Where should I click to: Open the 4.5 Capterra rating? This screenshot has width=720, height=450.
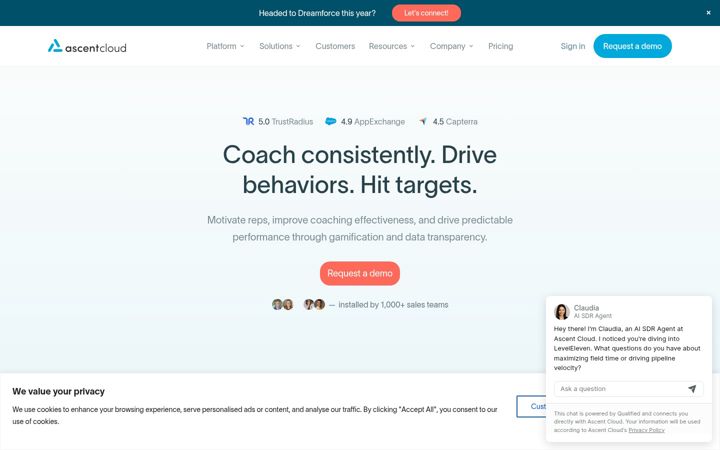click(x=448, y=122)
